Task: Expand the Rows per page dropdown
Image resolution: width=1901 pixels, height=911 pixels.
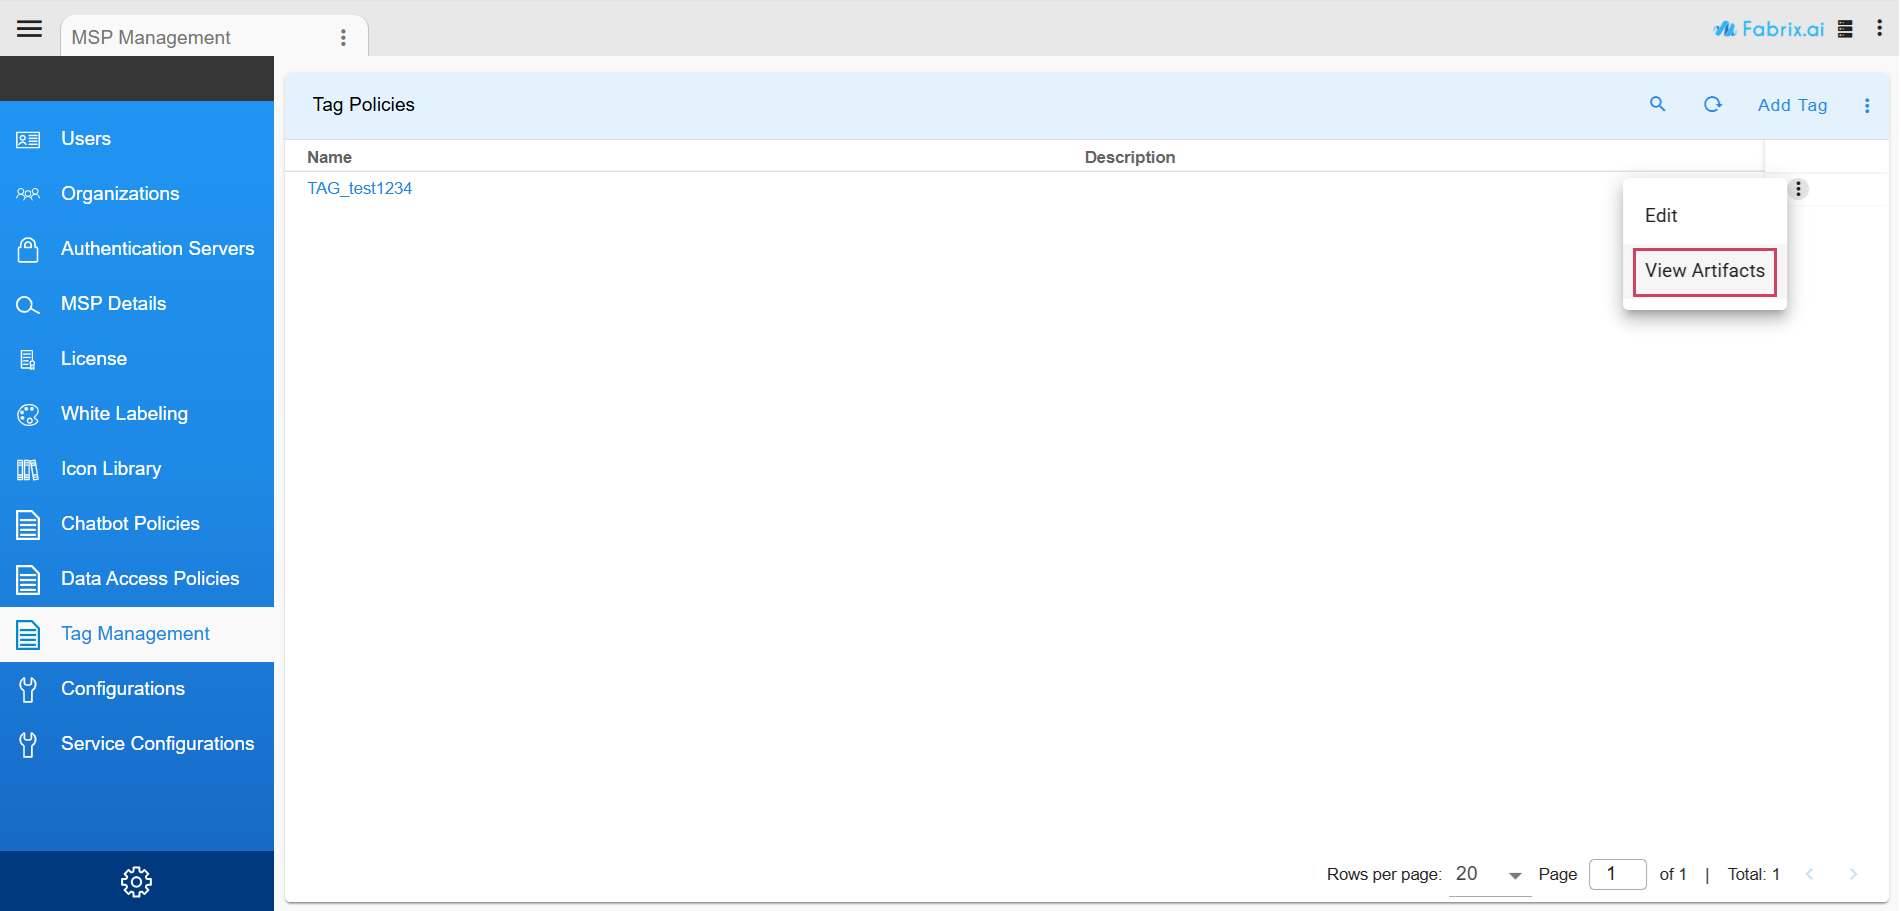Action: 1489,874
